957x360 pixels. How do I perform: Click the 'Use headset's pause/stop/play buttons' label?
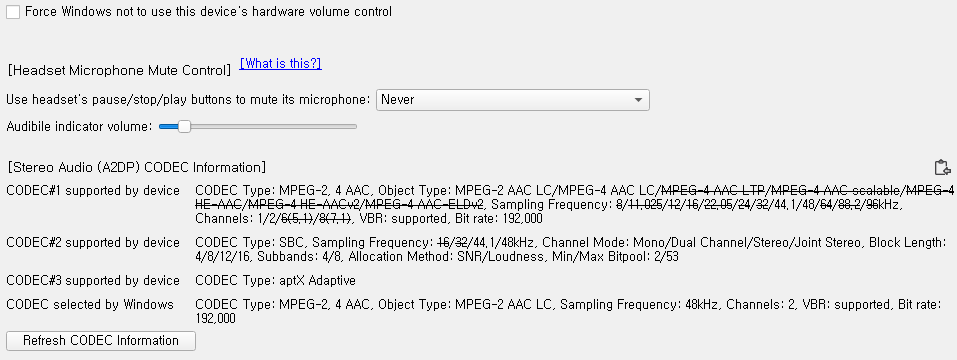188,99
